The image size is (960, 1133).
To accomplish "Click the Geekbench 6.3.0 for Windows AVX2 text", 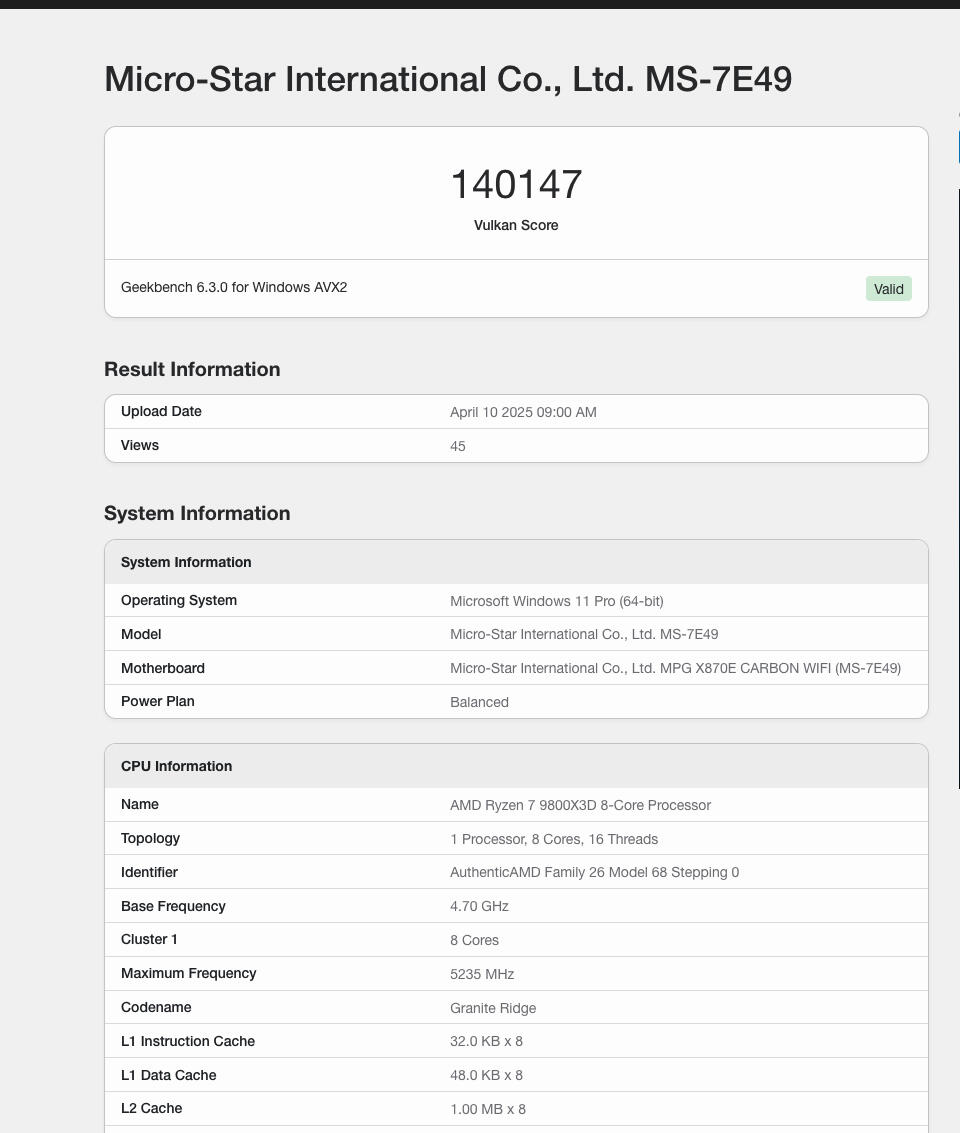I will (x=234, y=287).
